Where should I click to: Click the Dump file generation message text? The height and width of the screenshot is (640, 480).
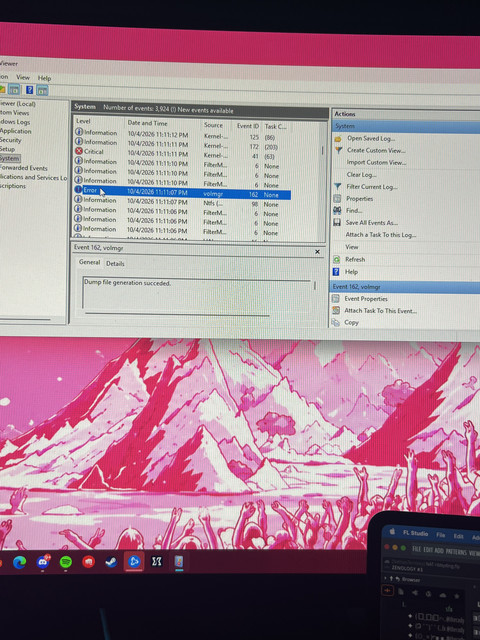(127, 282)
